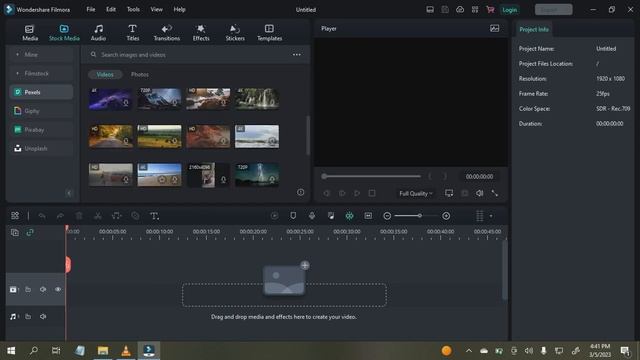Switch to the Photos filter

click(140, 75)
